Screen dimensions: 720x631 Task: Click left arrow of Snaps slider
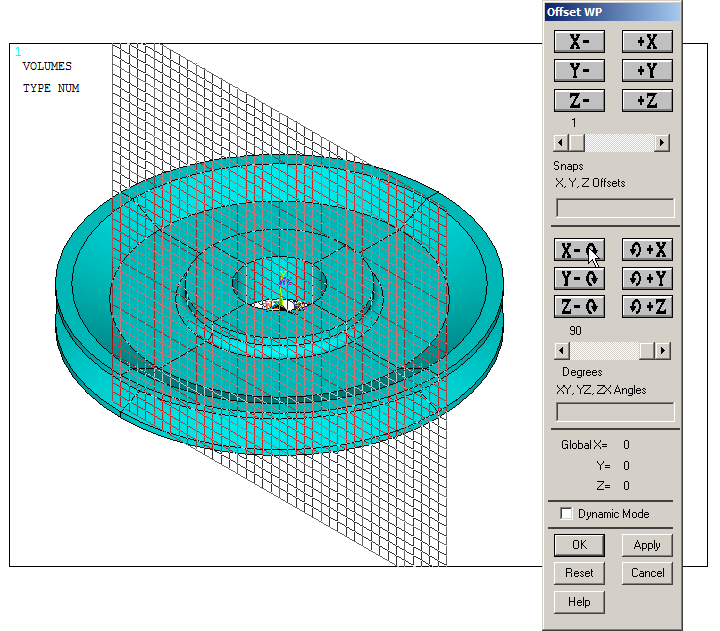[x=561, y=143]
